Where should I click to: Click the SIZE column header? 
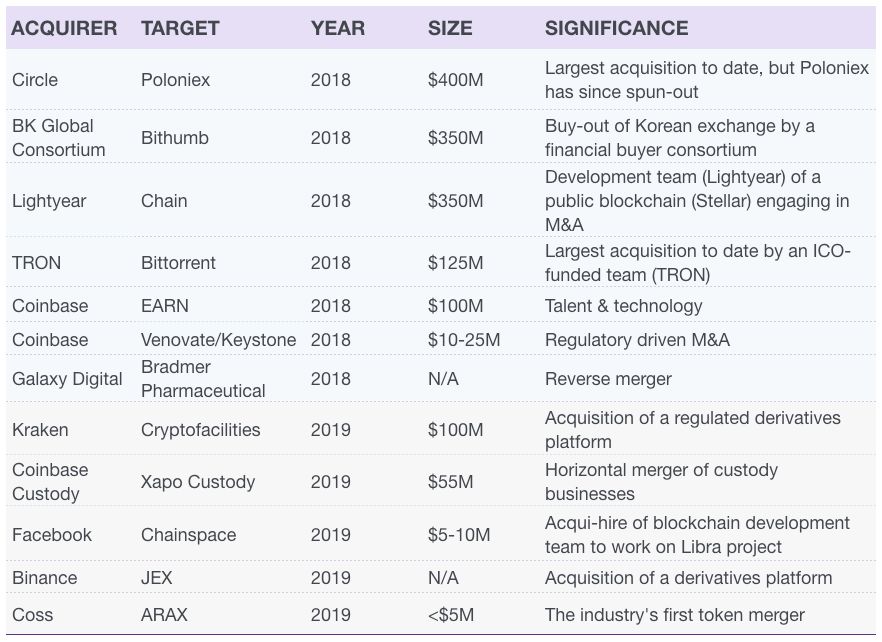450,29
